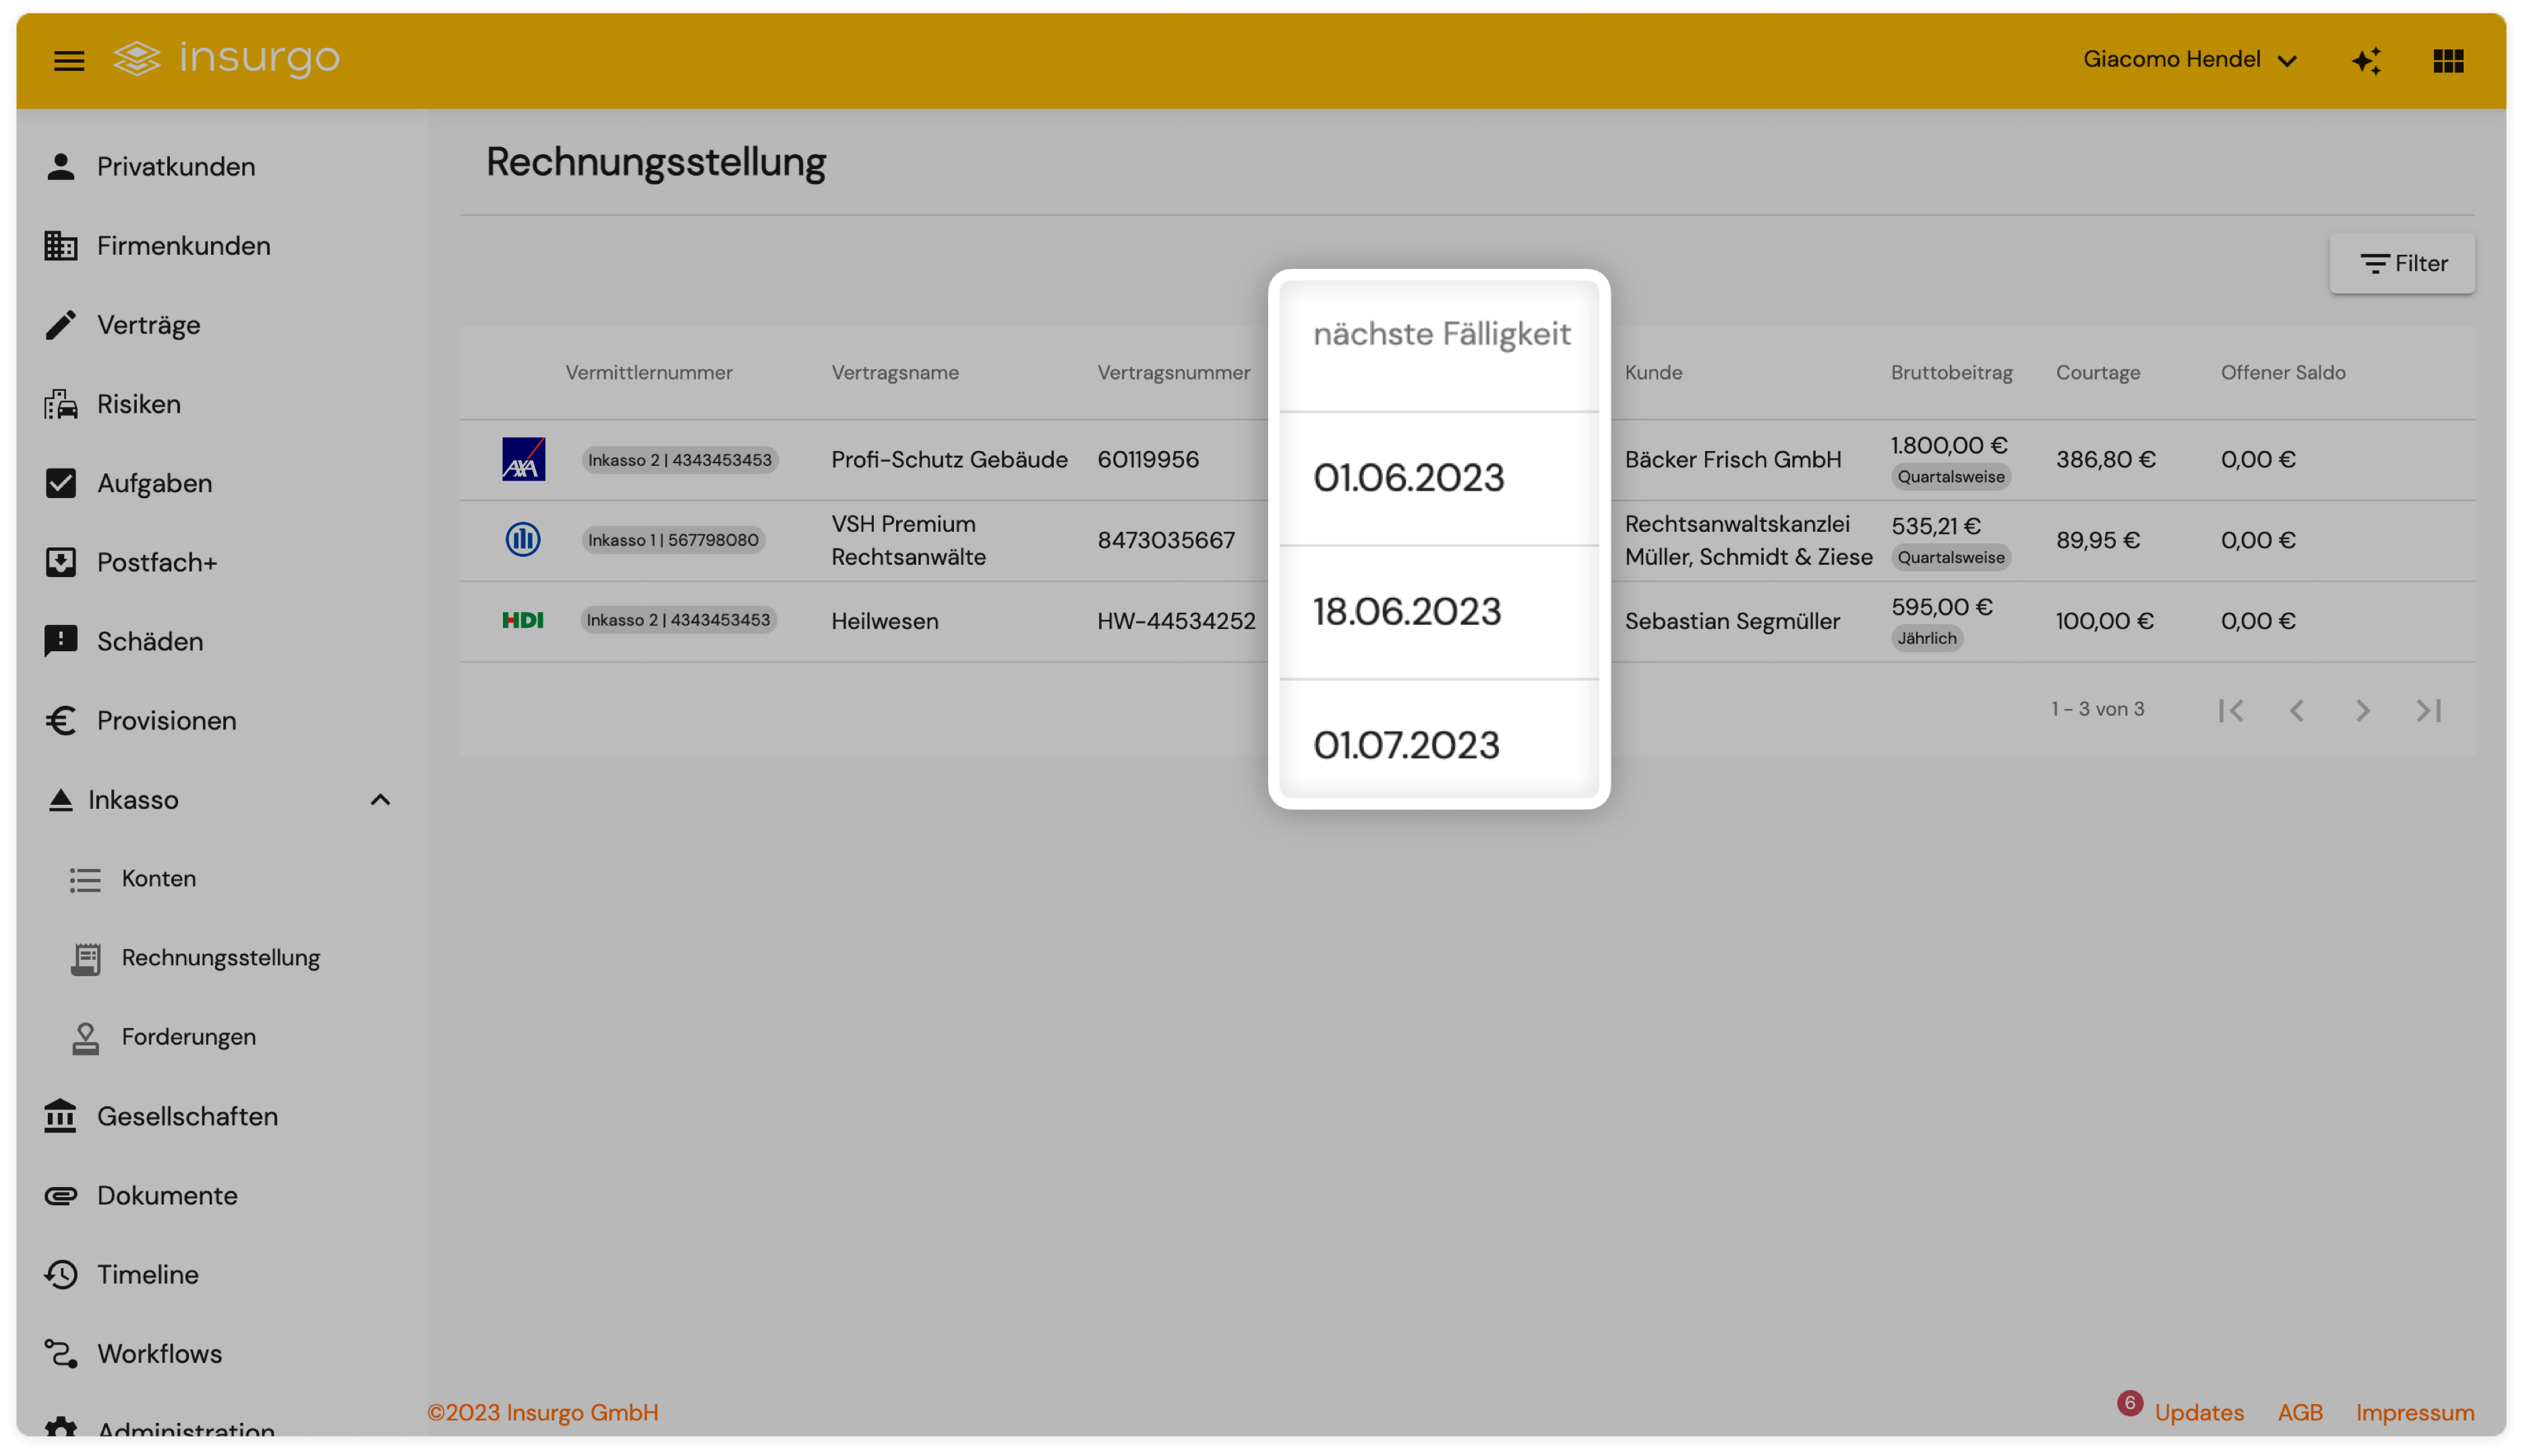This screenshot has width=2523, height=1456.
Task: Click the Timeline history icon
Action: pos(61,1273)
